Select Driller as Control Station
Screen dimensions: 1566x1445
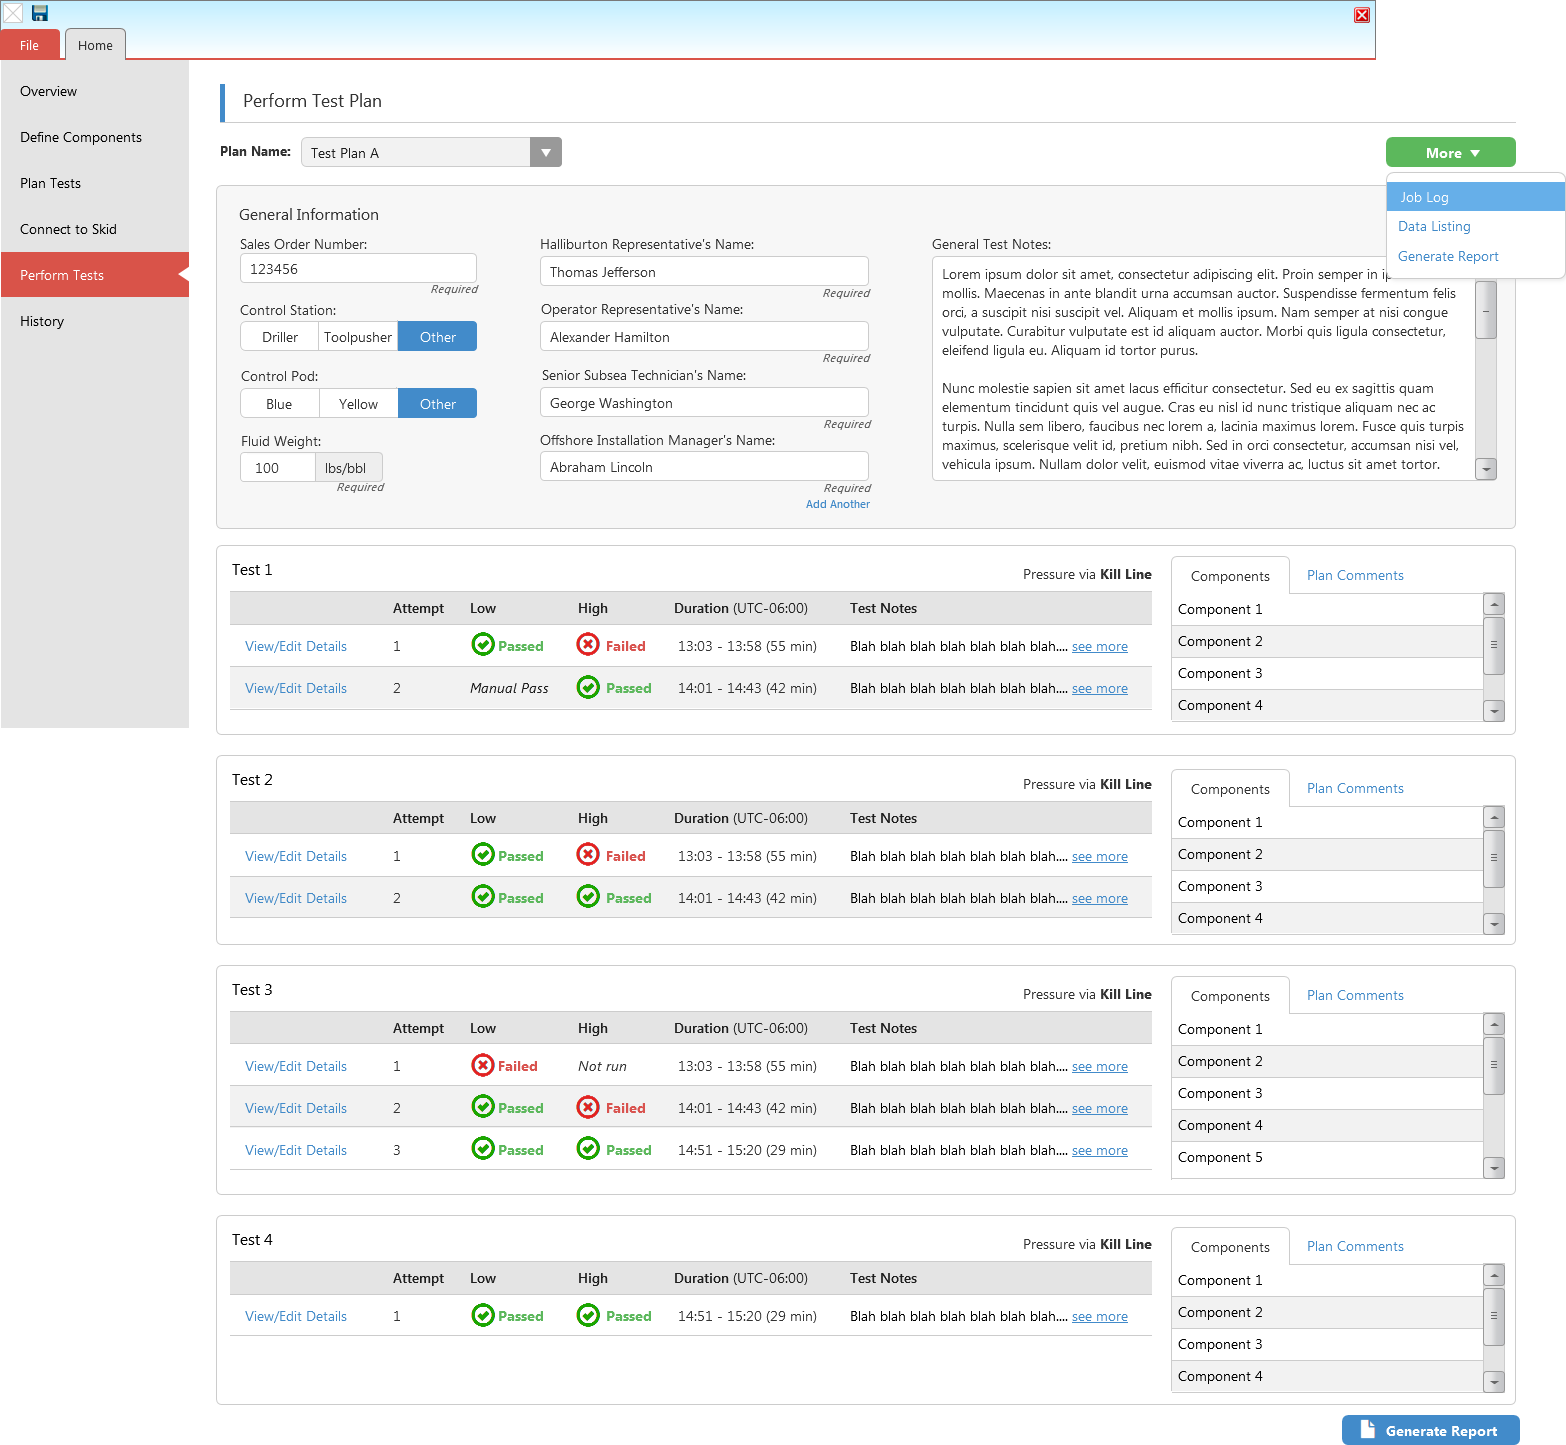(280, 337)
